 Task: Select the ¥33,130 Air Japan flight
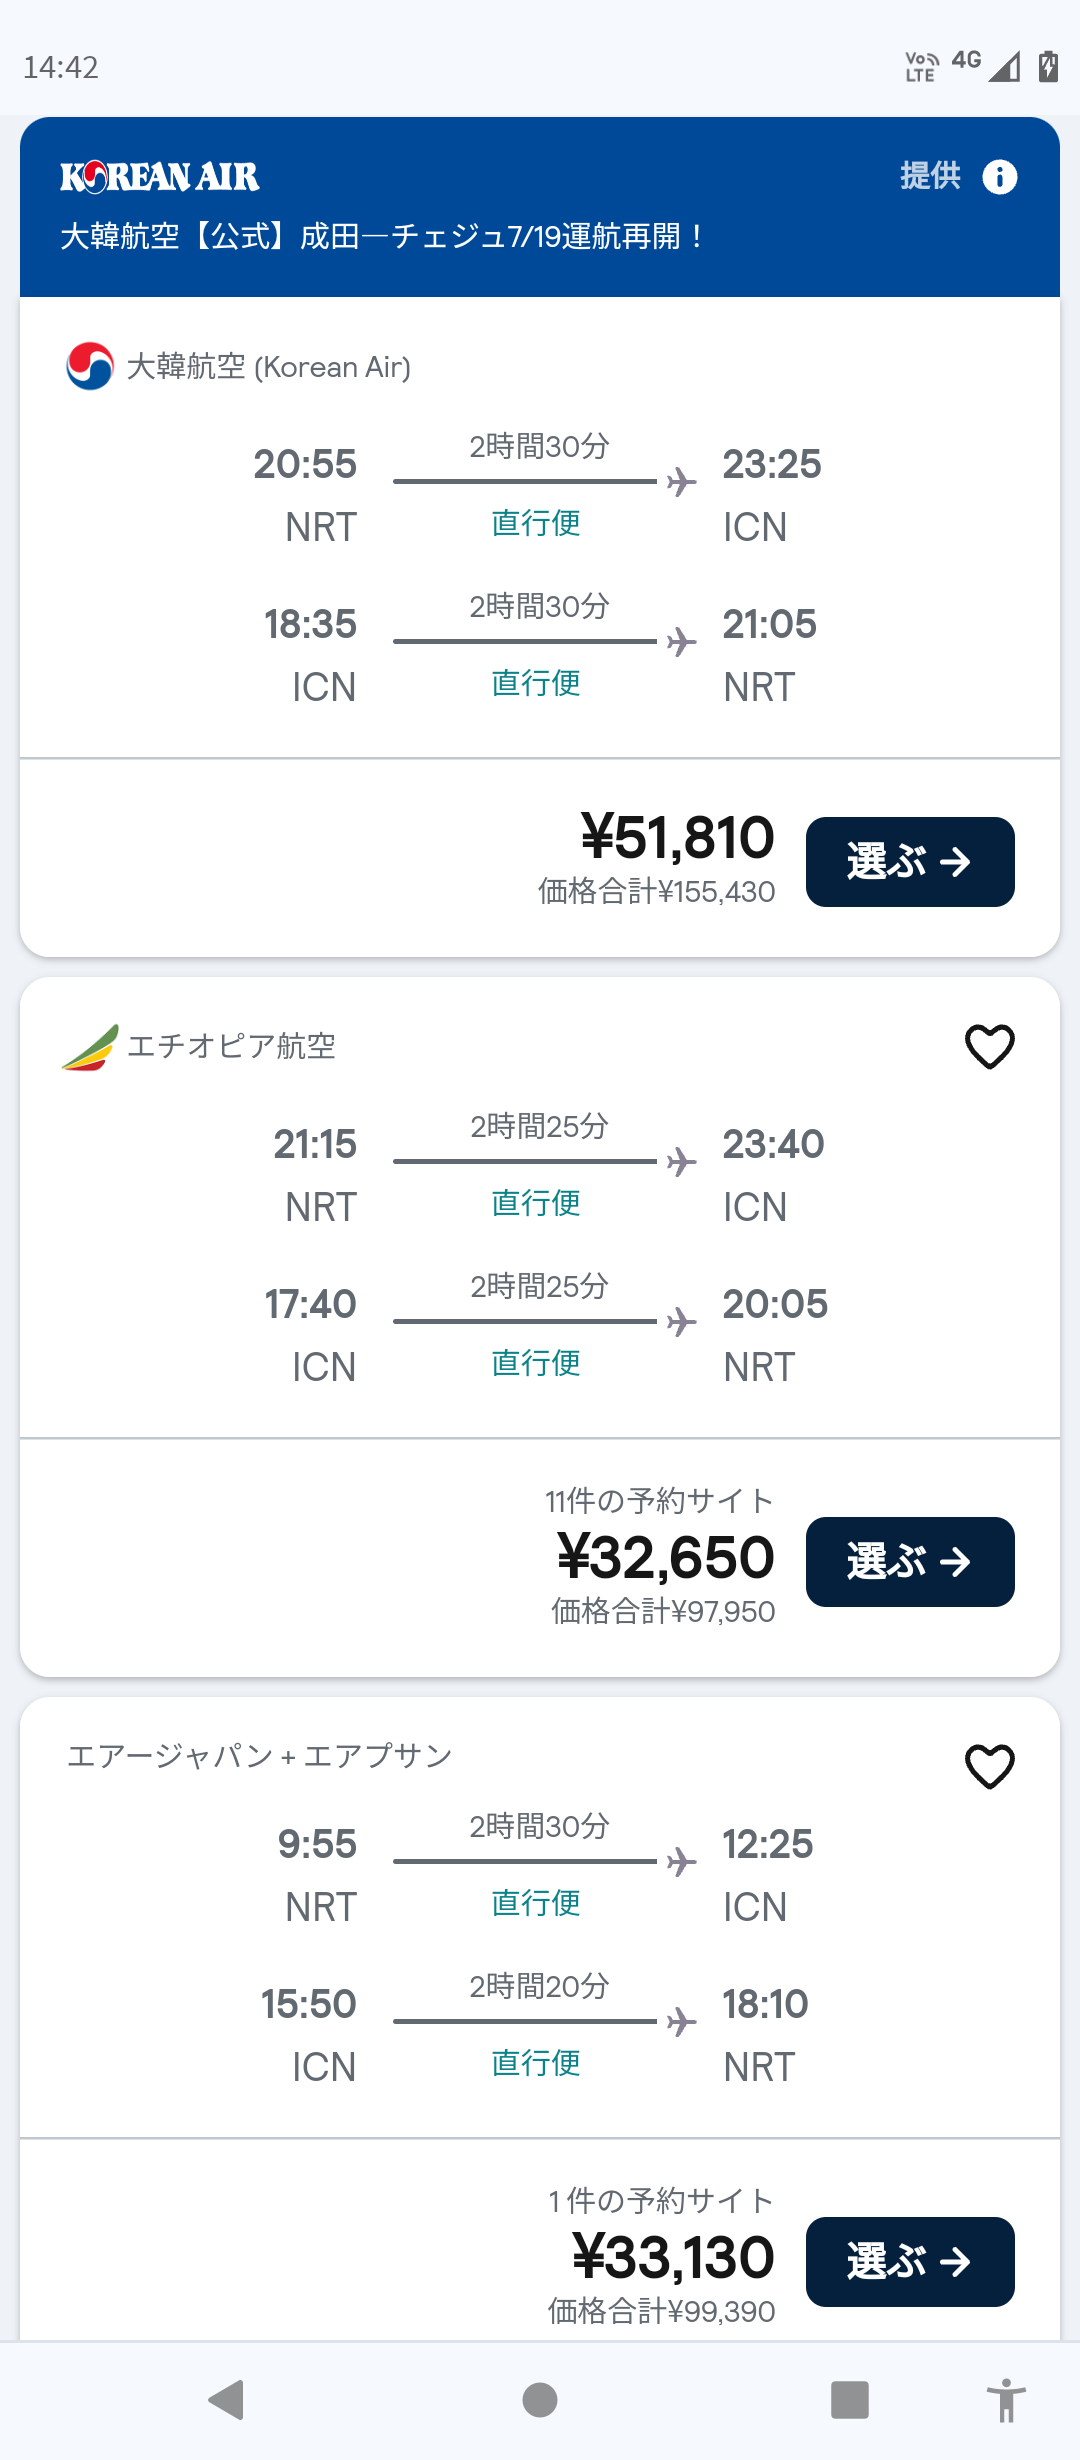[910, 2262]
